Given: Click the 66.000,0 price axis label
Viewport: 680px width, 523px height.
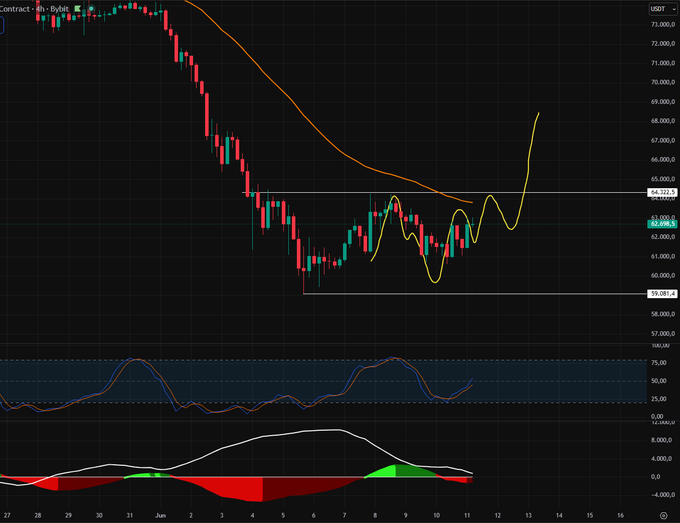Looking at the screenshot, I should [x=663, y=159].
